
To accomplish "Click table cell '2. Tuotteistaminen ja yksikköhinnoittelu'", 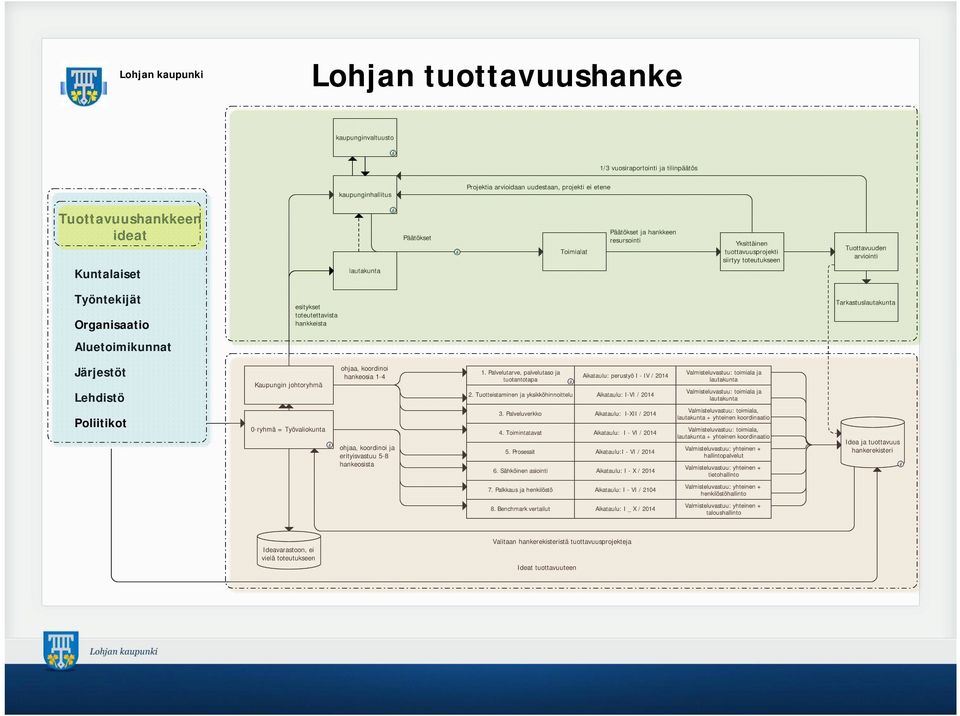I will pos(520,395).
